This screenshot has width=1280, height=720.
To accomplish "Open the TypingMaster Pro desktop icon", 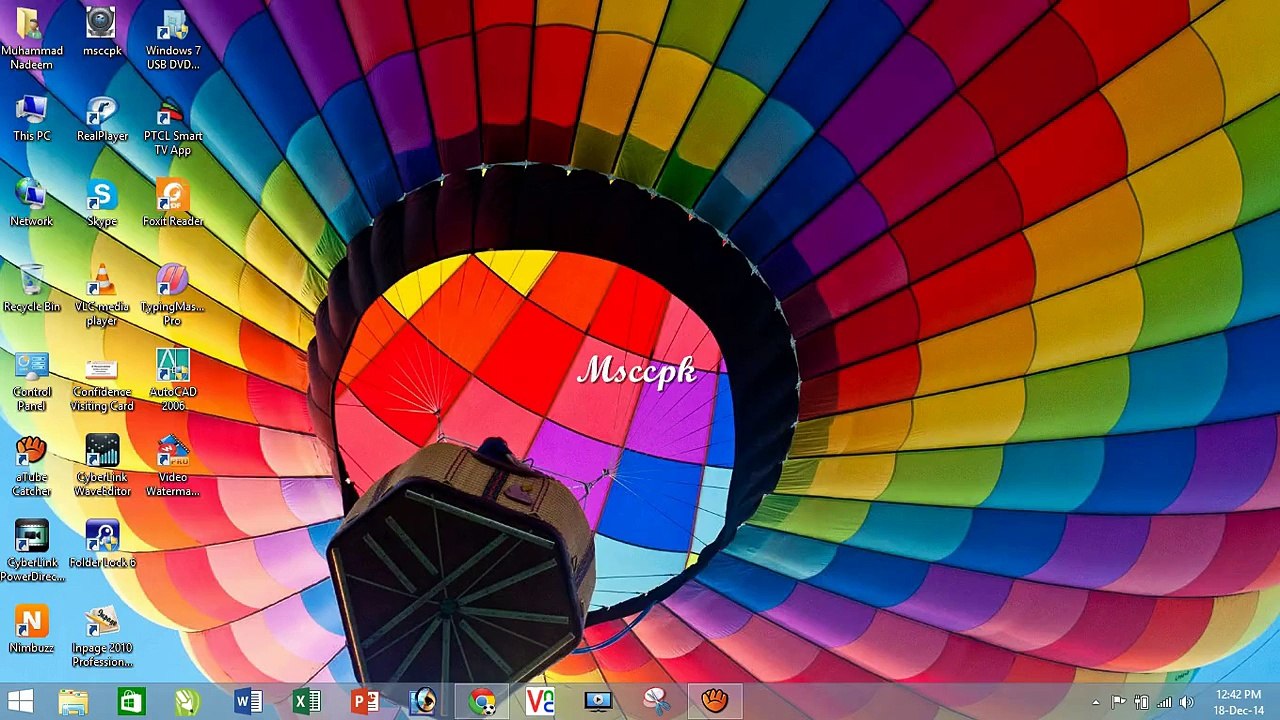I will click(173, 295).
